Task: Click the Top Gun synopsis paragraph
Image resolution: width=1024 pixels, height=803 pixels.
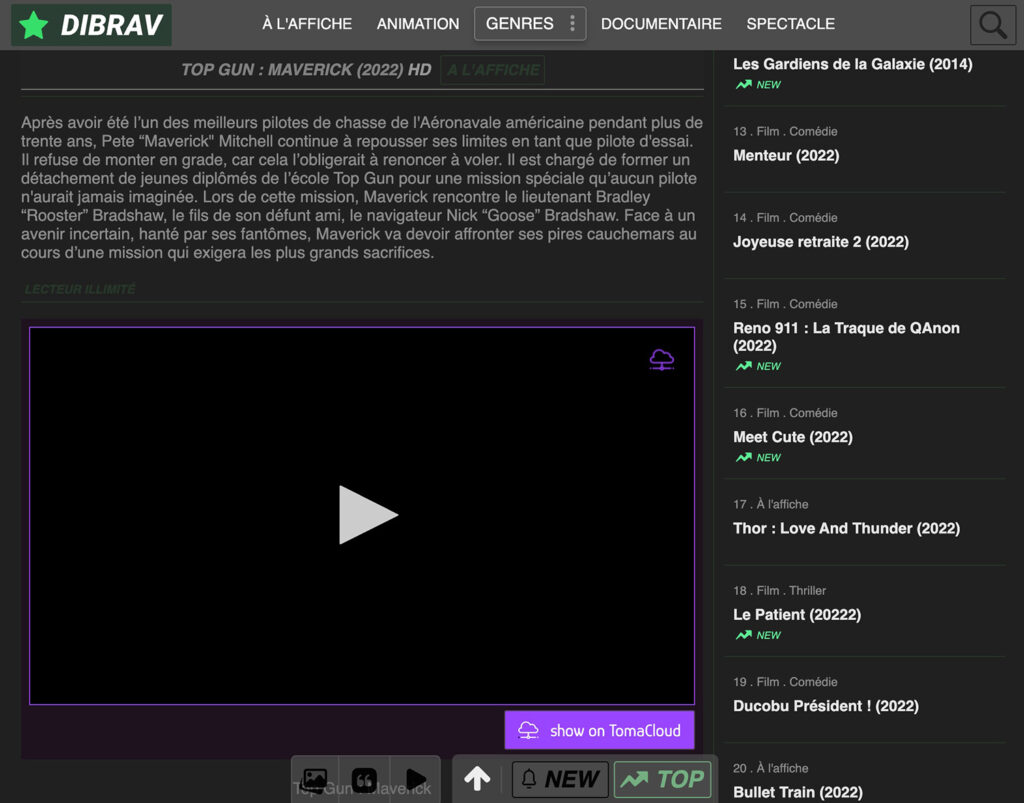Action: click(362, 187)
